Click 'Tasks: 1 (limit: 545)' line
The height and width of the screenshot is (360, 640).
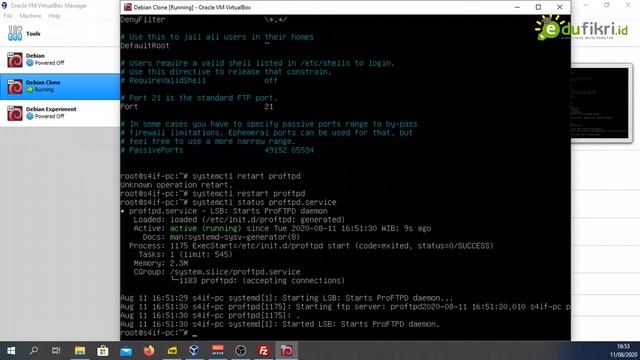click(185, 254)
